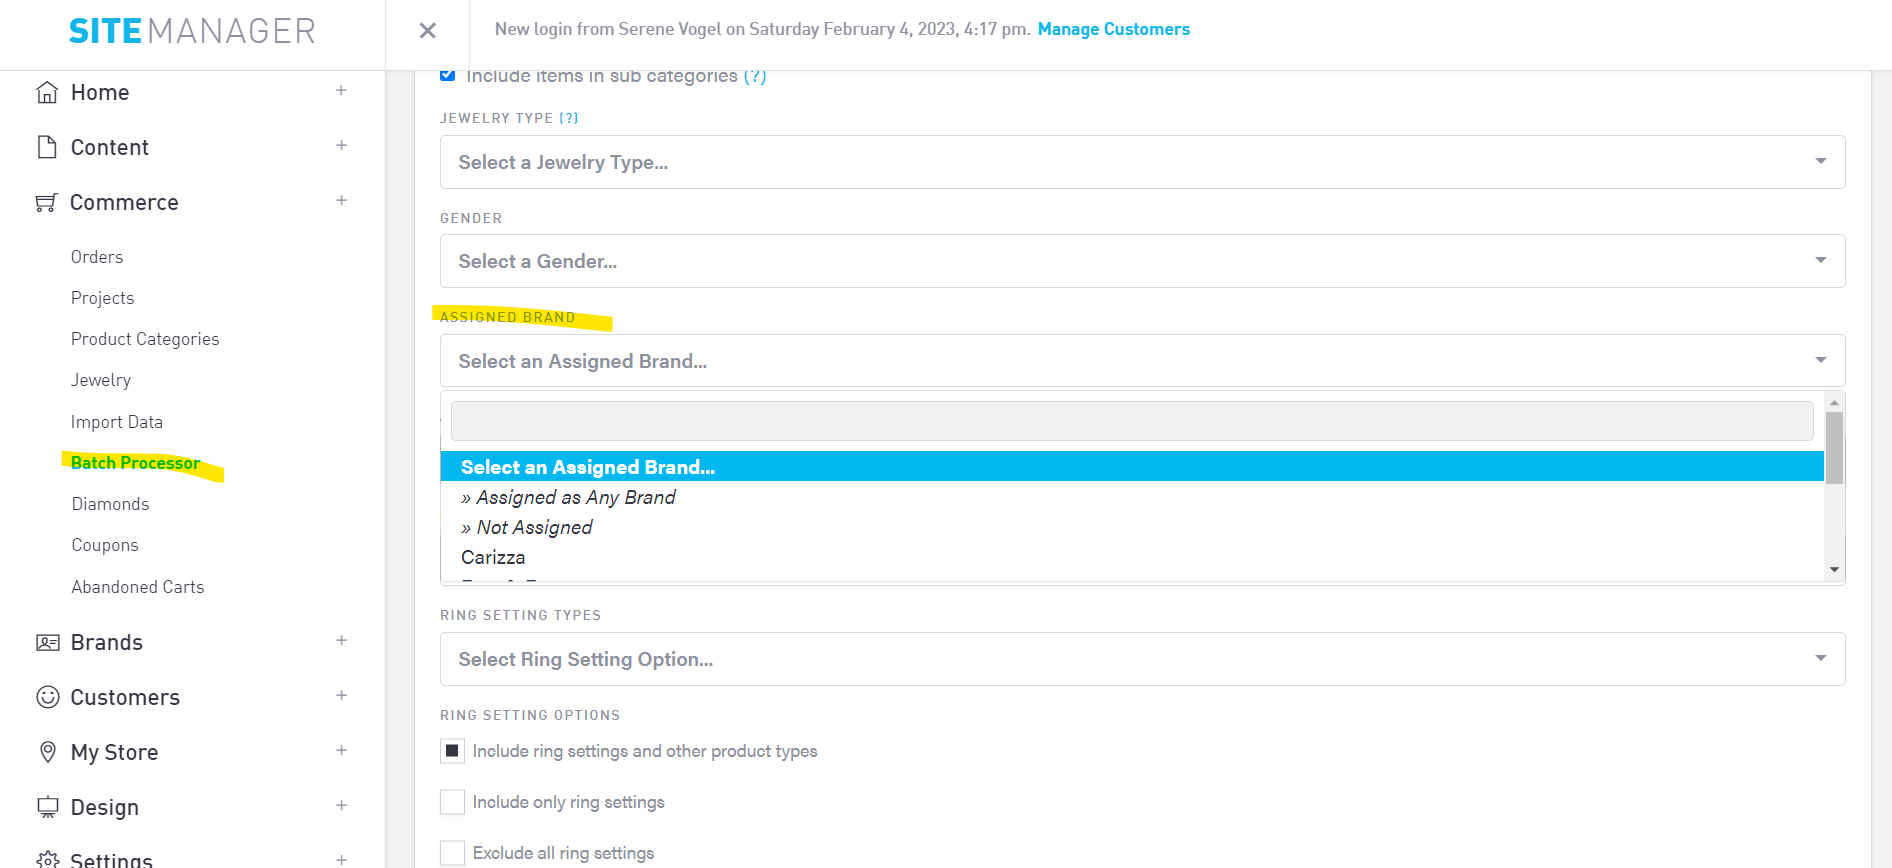This screenshot has height=868, width=1892.
Task: Enable 'Exclude all ring settings' checkbox
Action: (x=453, y=853)
